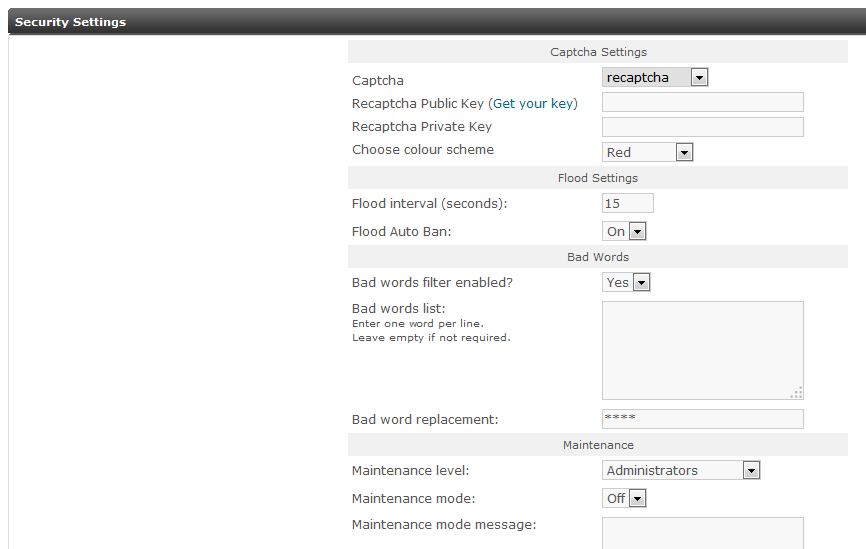
Task: Click the Bad Words section header
Action: click(x=598, y=257)
